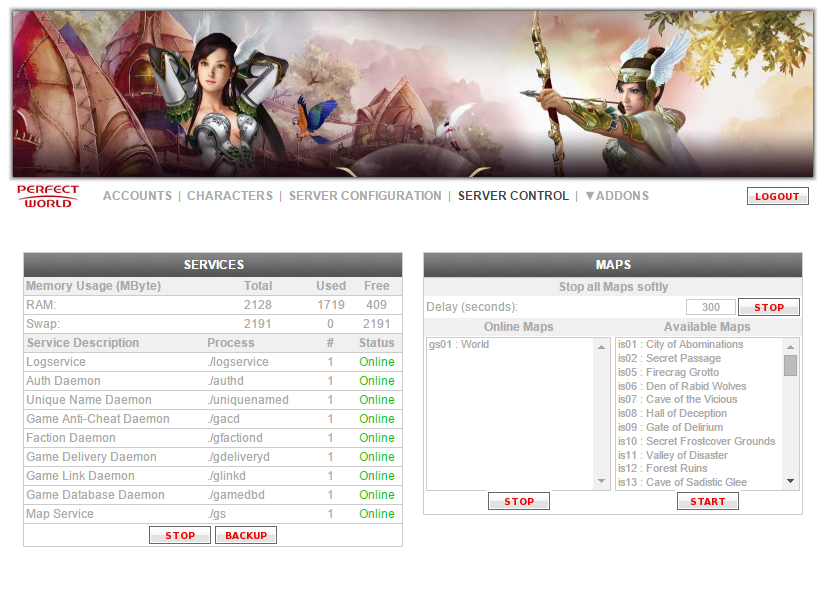Click Available Maps scrollbar down arrow

[x=790, y=481]
